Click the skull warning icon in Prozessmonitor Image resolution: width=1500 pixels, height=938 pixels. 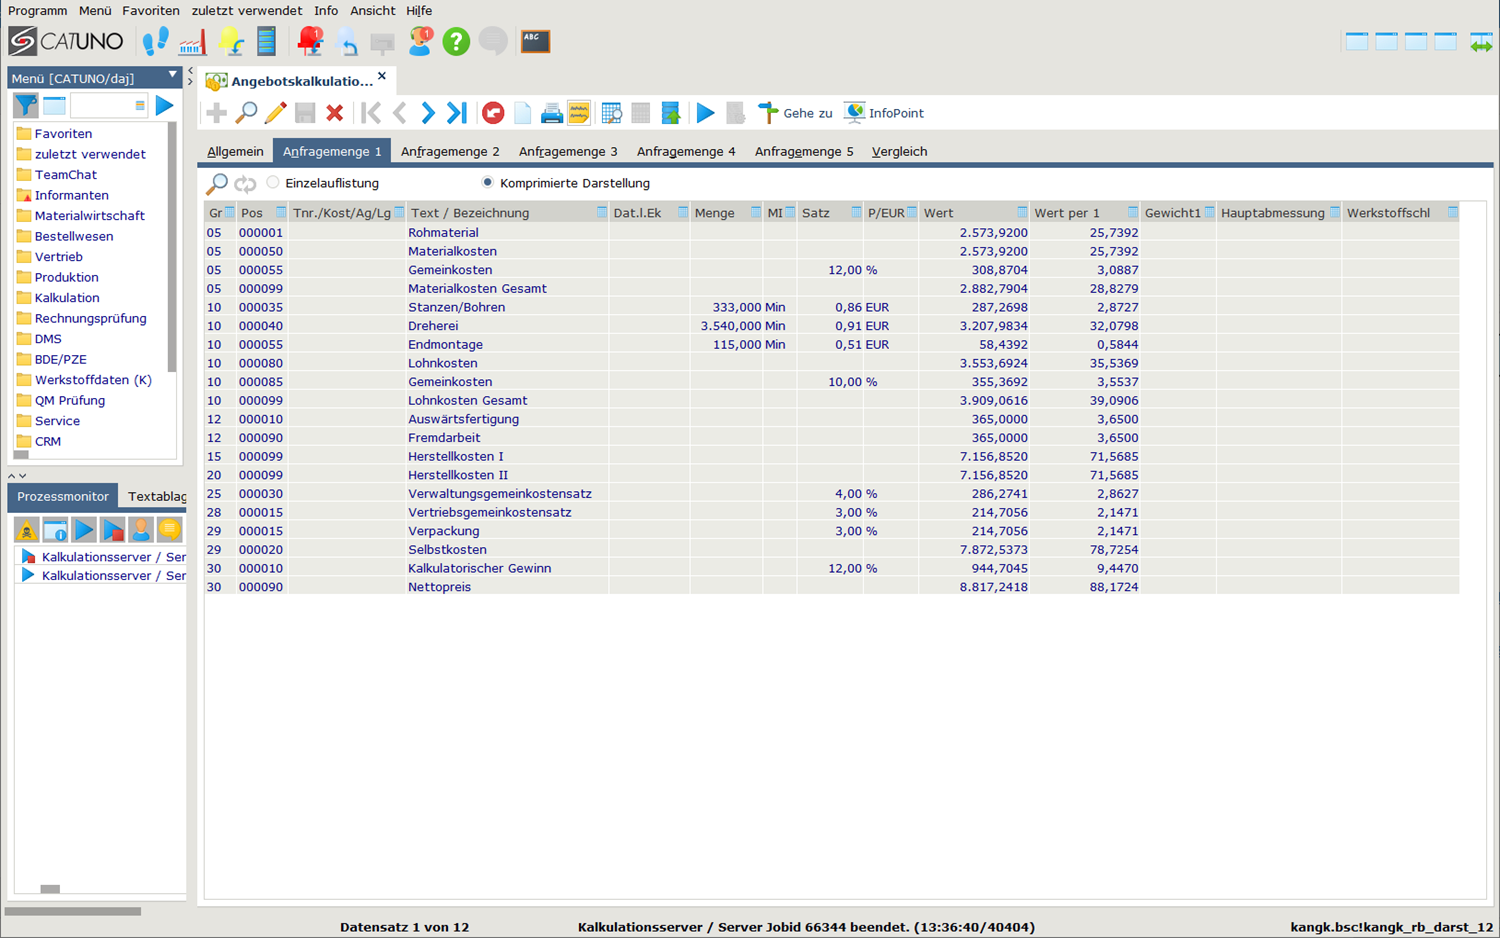click(x=26, y=530)
